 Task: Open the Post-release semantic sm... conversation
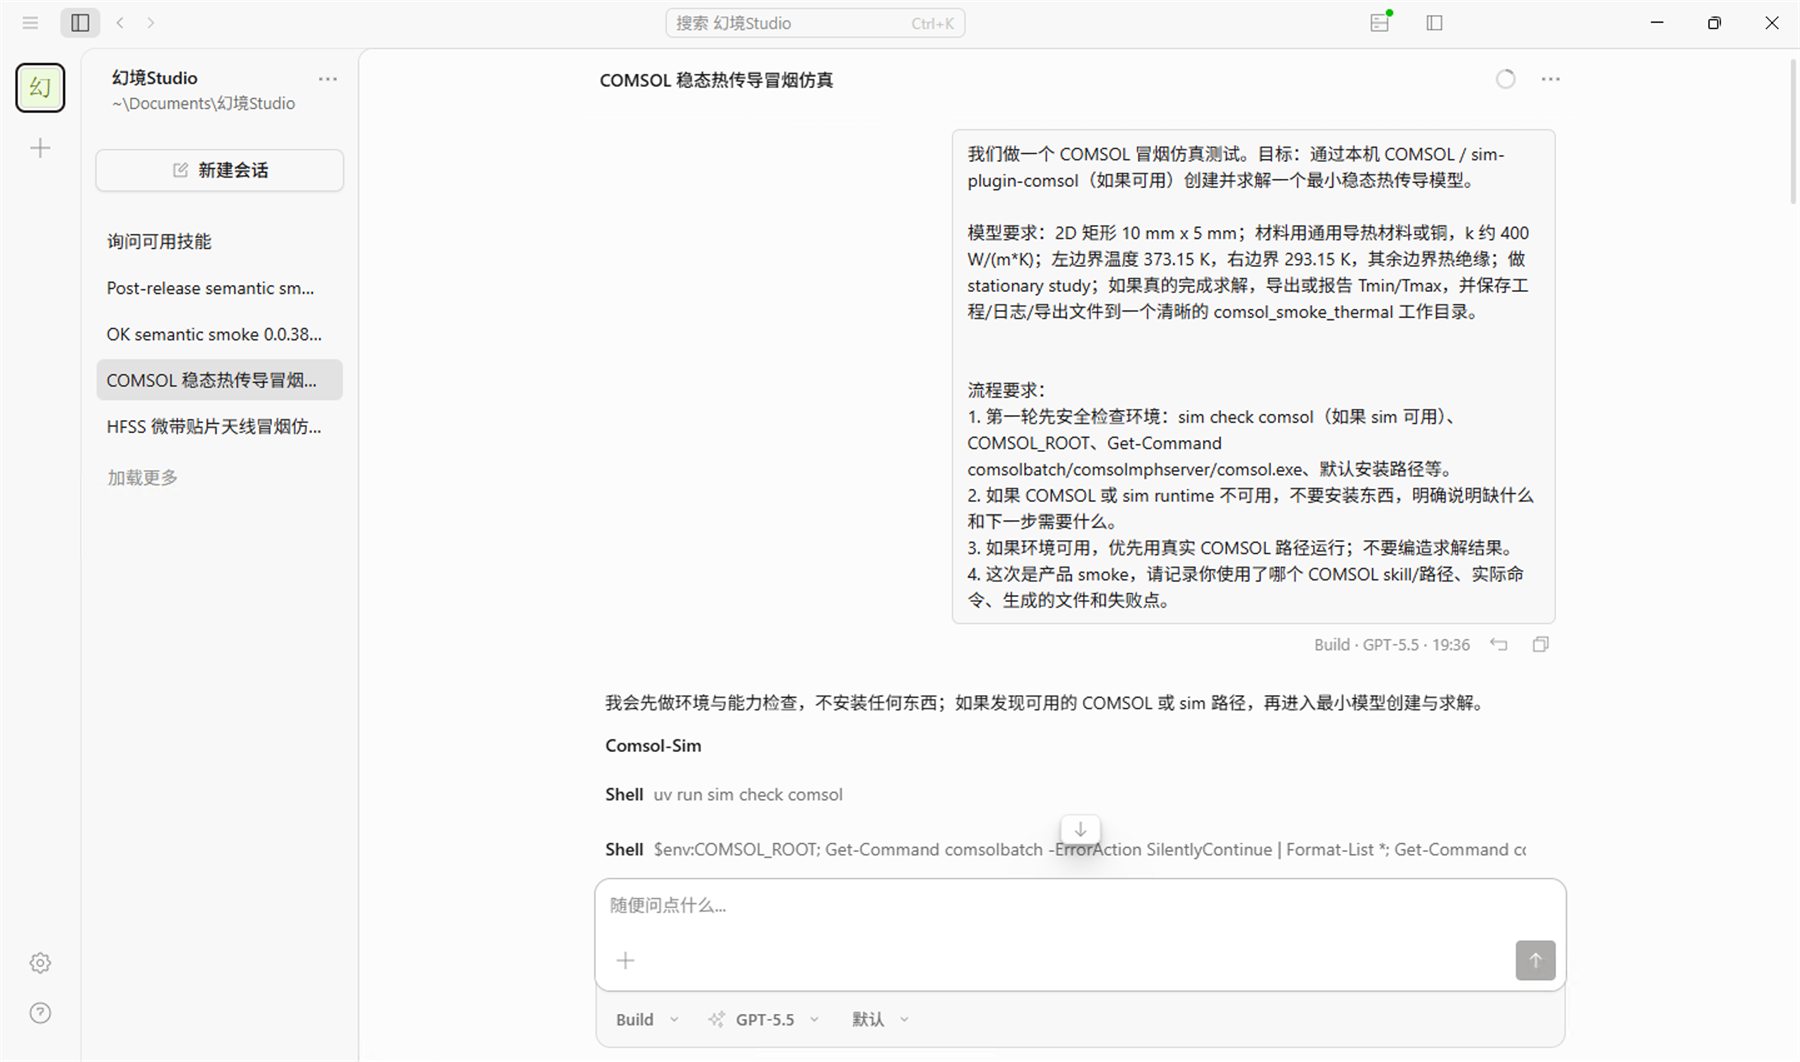tap(219, 288)
